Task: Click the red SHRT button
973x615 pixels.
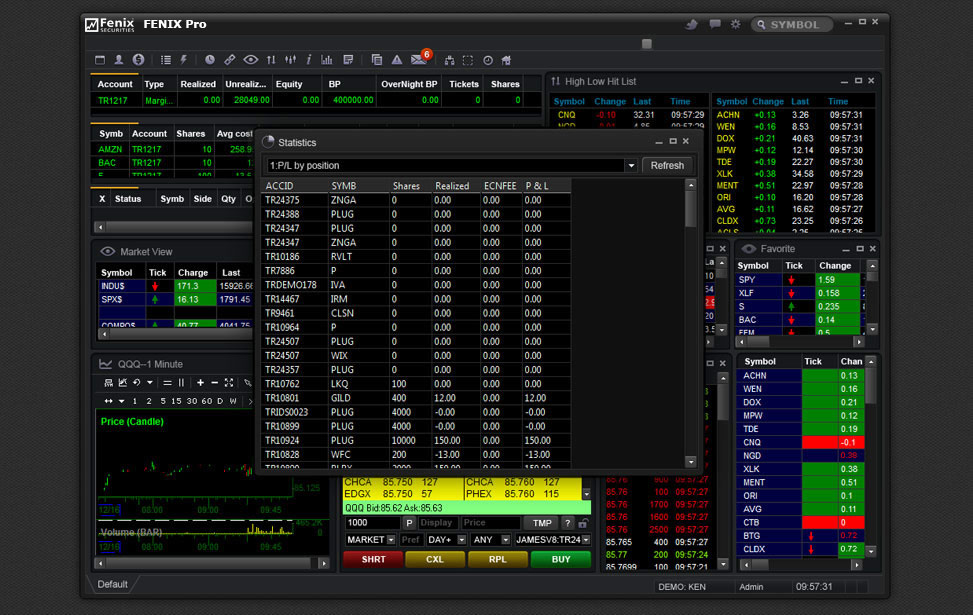Action: 373,559
